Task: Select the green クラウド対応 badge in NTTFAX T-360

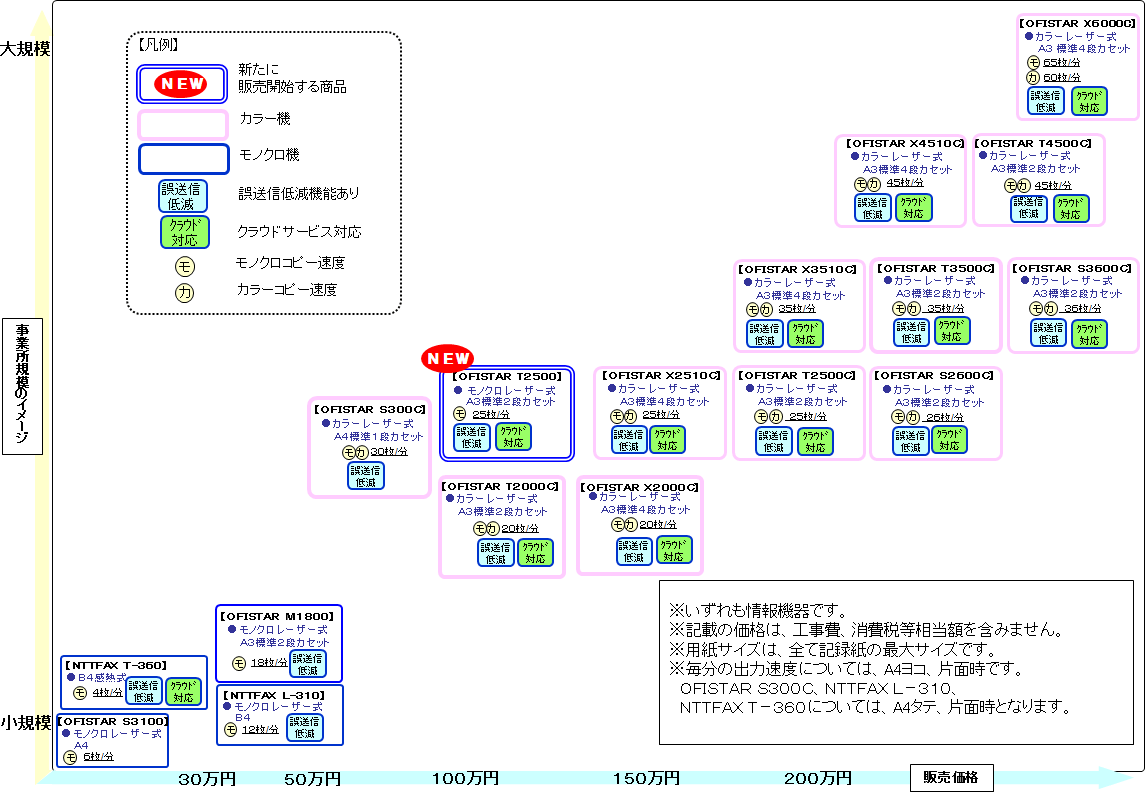Action: (x=183, y=691)
